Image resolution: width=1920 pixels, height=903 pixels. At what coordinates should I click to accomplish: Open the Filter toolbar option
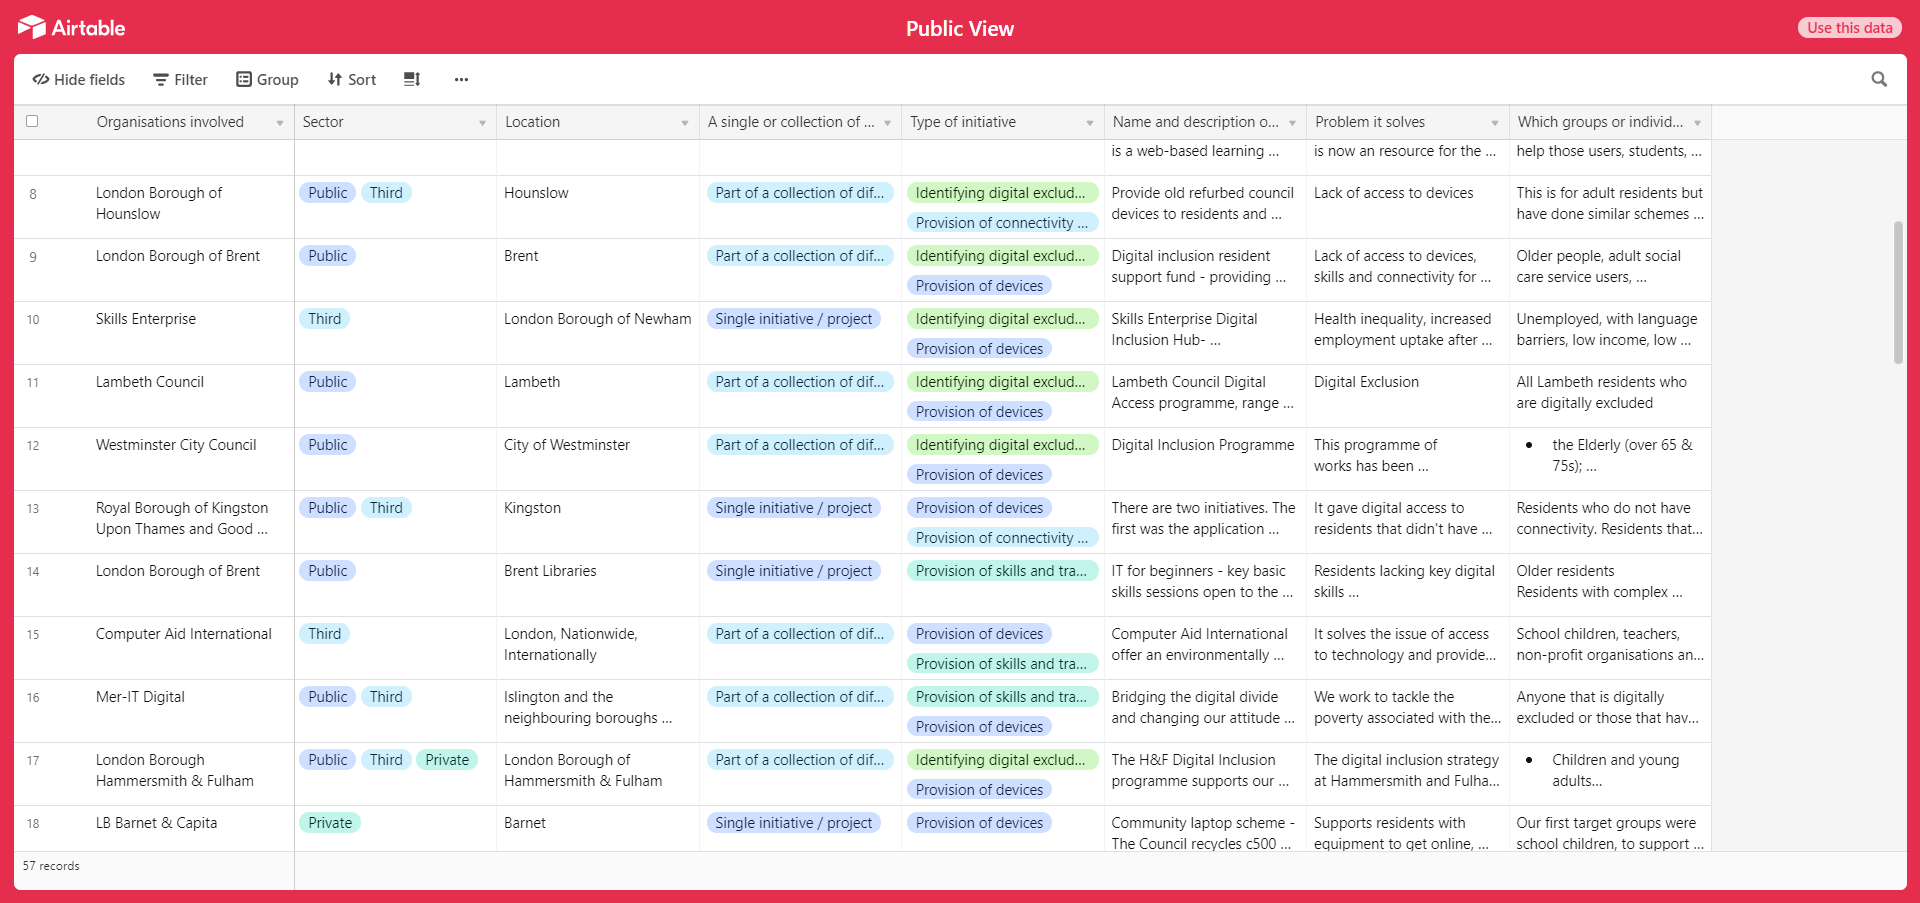pos(180,79)
